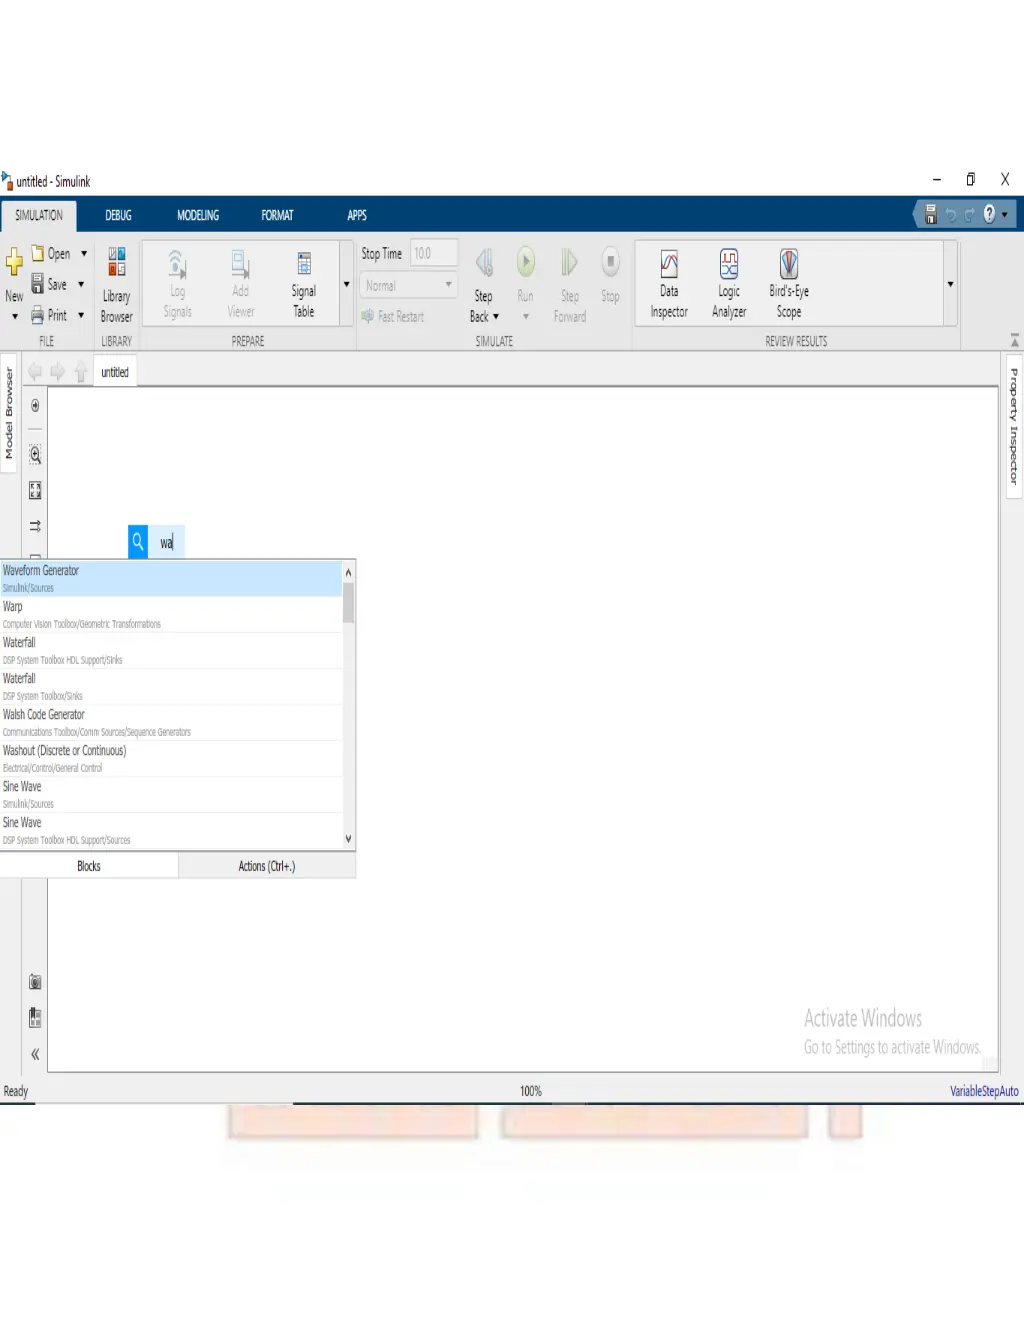Image resolution: width=1024 pixels, height=1325 pixels.
Task: Click the Log Signals icon
Action: 177,264
